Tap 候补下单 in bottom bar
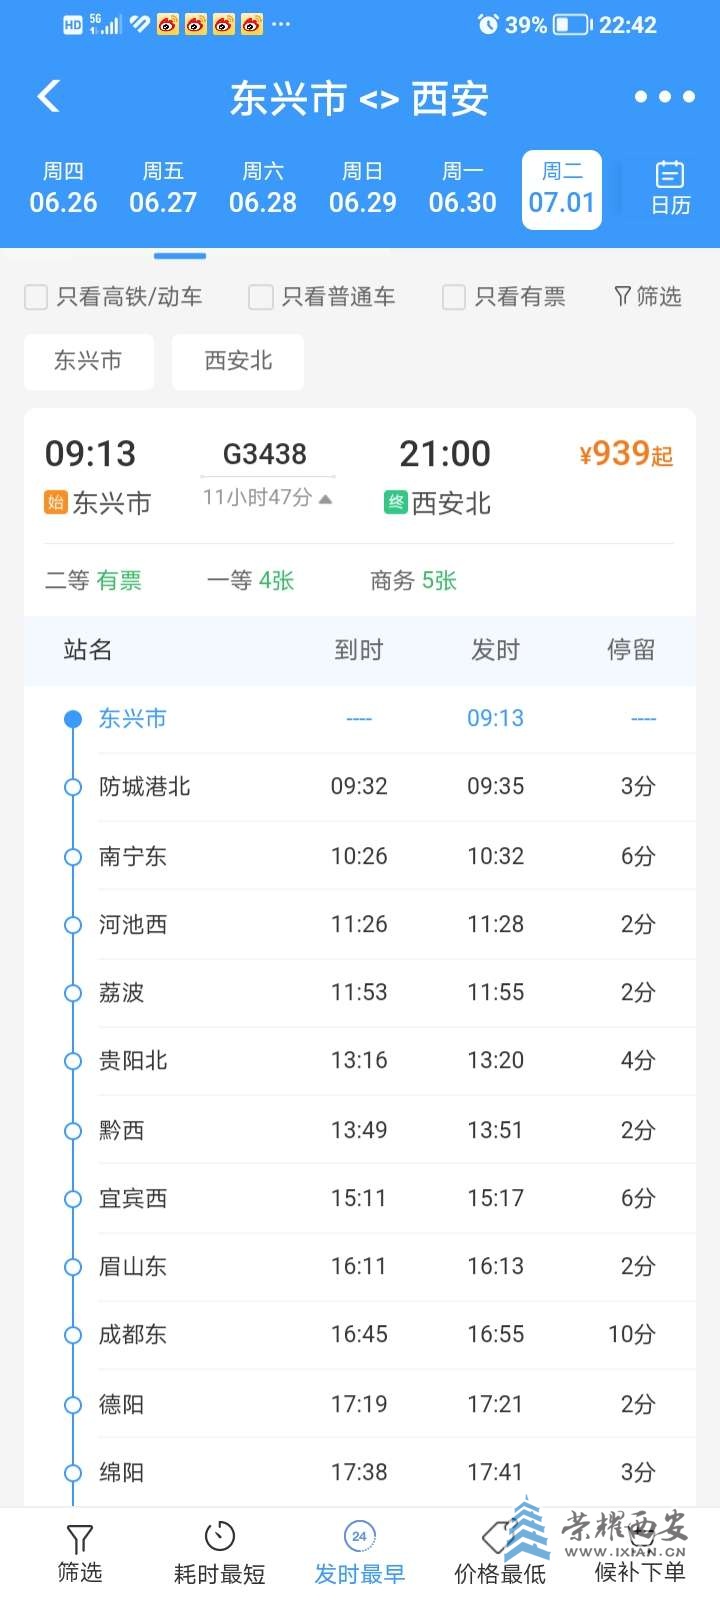The image size is (720, 1600). coord(640,1571)
